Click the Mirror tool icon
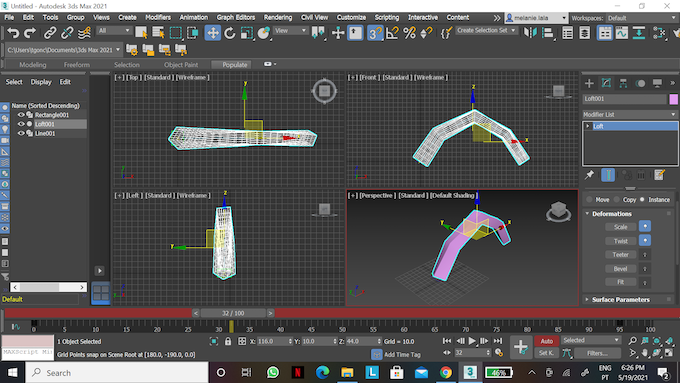Screen dimensions: 680x383 [530, 33]
